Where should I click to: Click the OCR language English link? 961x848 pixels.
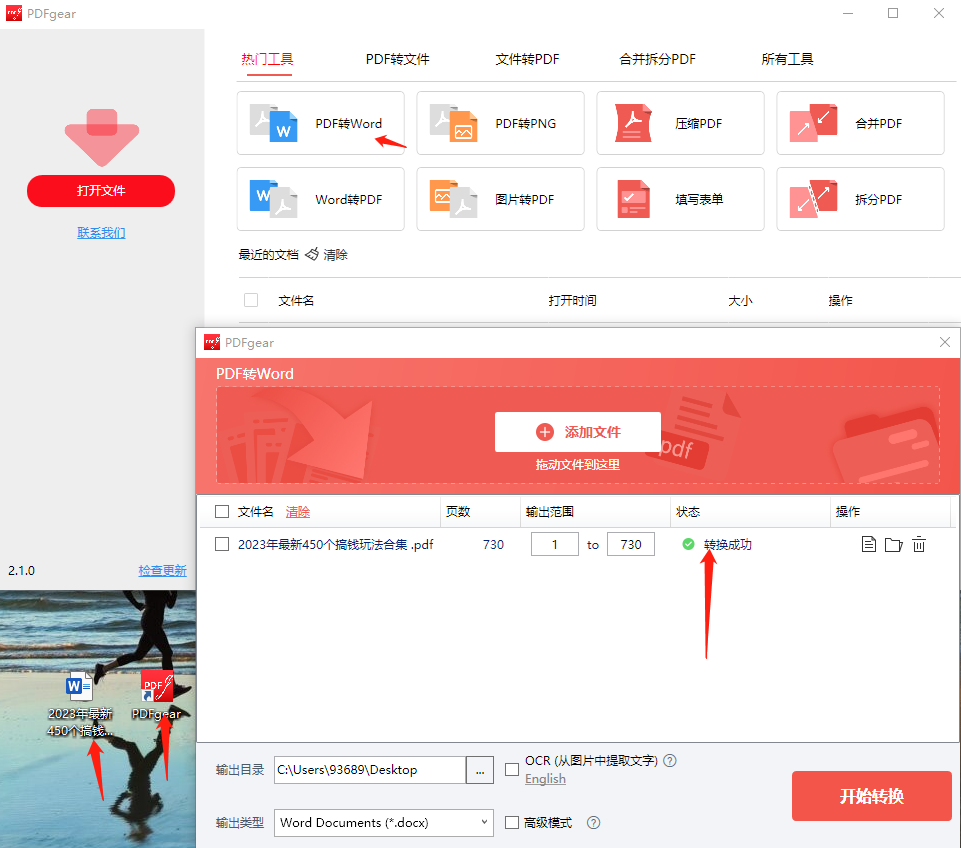545,779
